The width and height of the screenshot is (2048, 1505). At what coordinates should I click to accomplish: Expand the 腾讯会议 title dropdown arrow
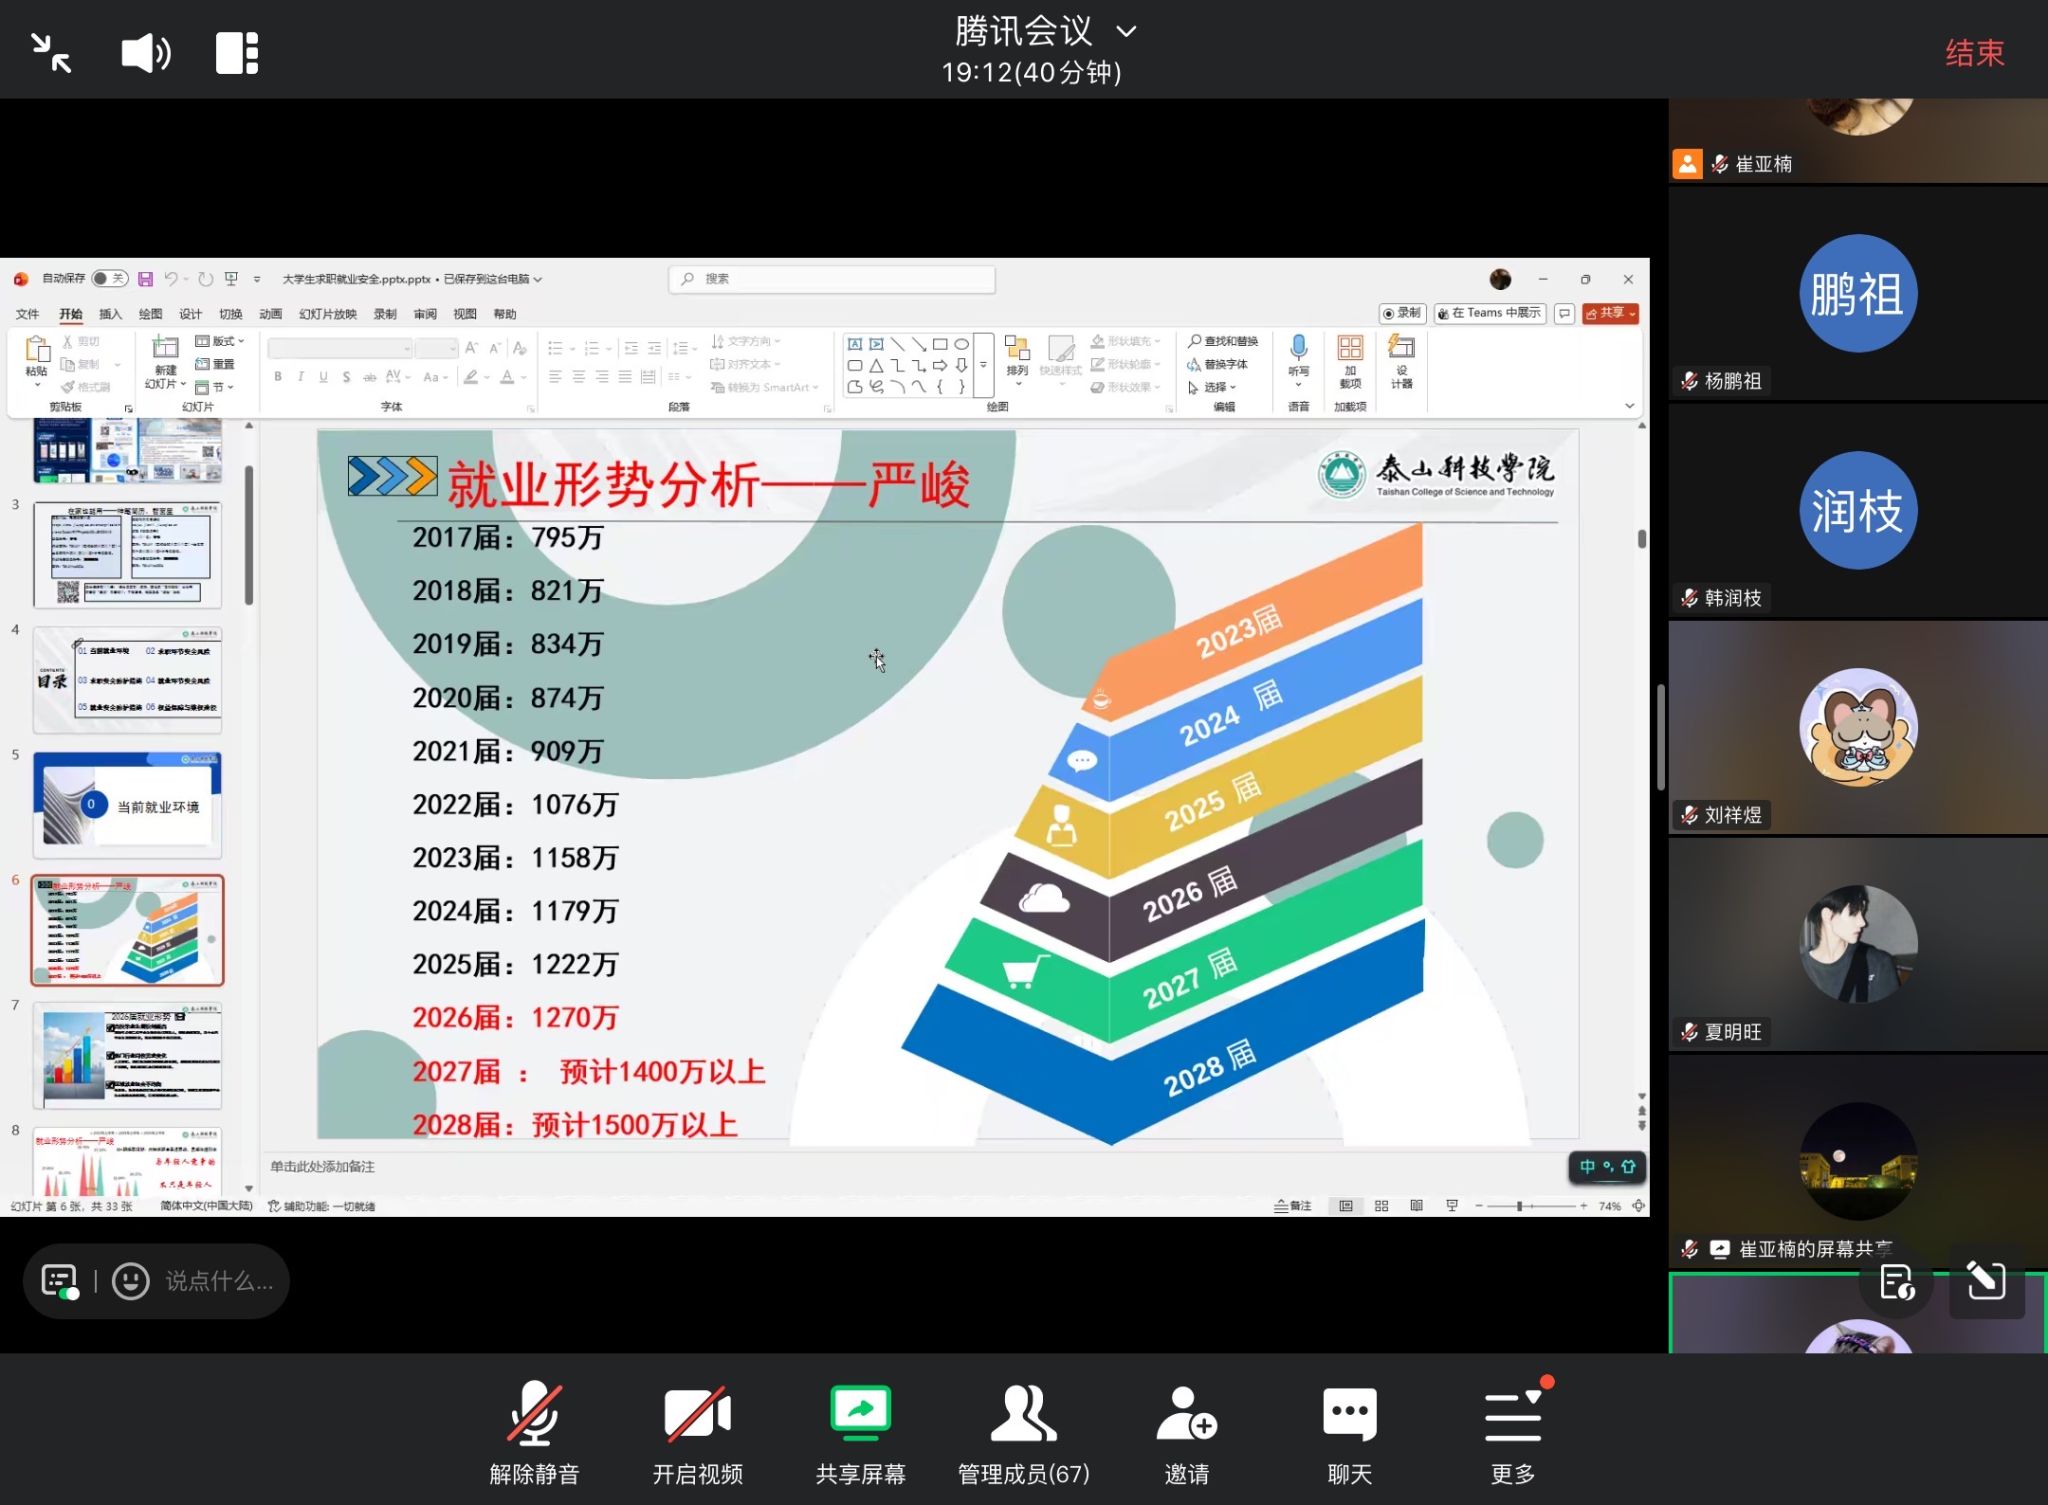point(1127,32)
